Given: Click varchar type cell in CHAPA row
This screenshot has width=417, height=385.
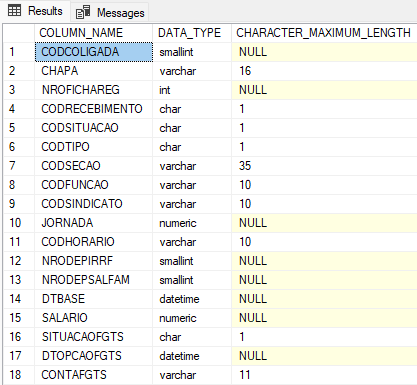Looking at the screenshot, I should pyautogui.click(x=192, y=71).
